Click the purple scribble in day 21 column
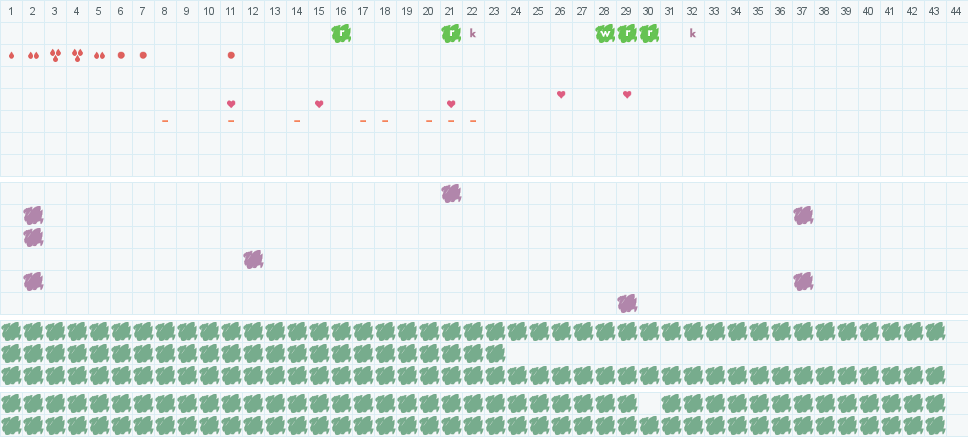Screen dimensions: 968x437 coord(451,193)
